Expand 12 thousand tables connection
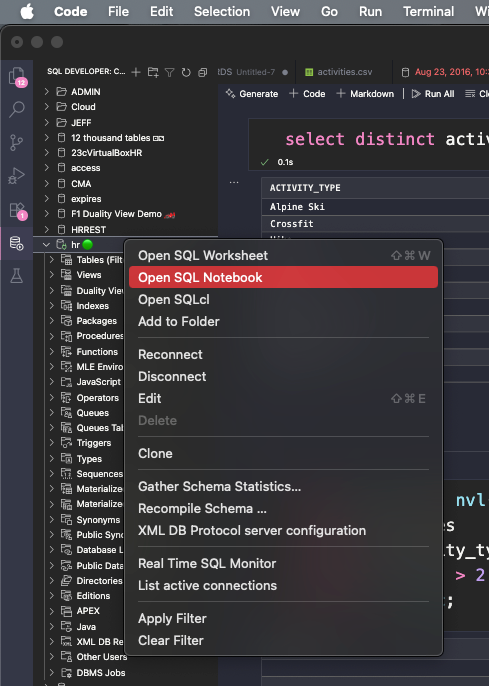The width and height of the screenshot is (489, 686). [x=47, y=138]
